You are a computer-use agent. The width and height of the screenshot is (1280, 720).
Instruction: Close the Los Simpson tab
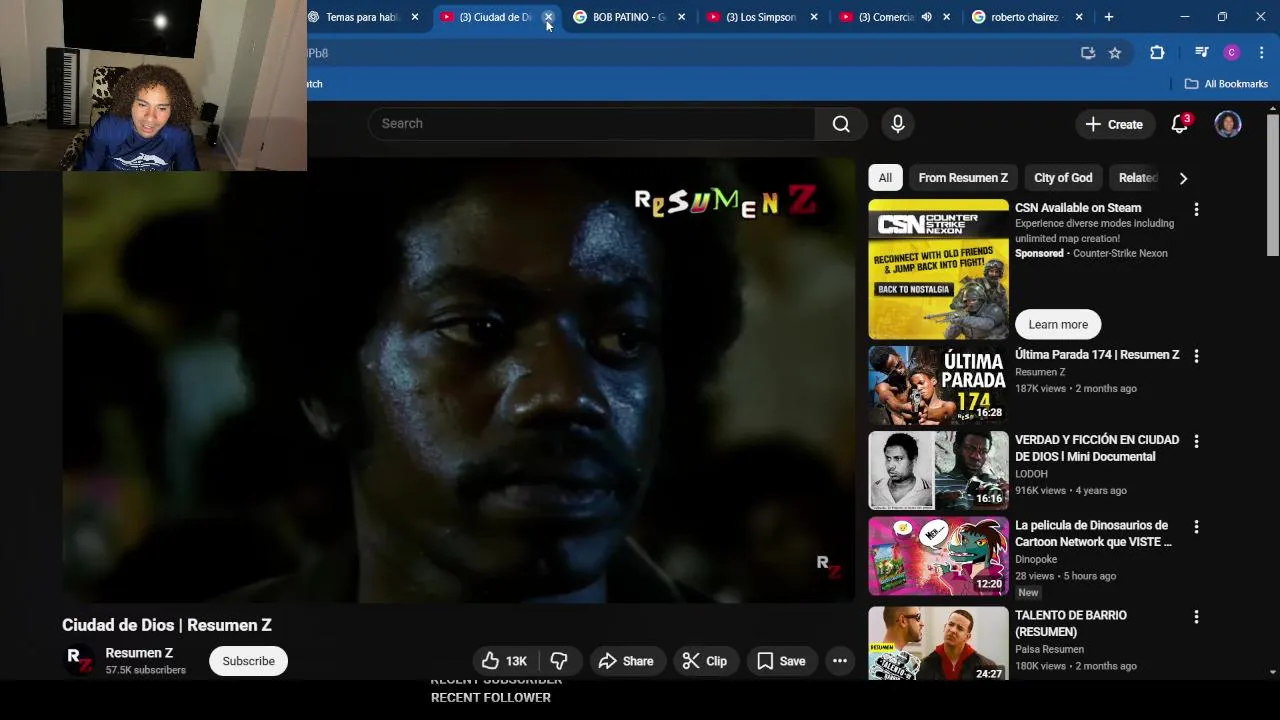tap(814, 17)
